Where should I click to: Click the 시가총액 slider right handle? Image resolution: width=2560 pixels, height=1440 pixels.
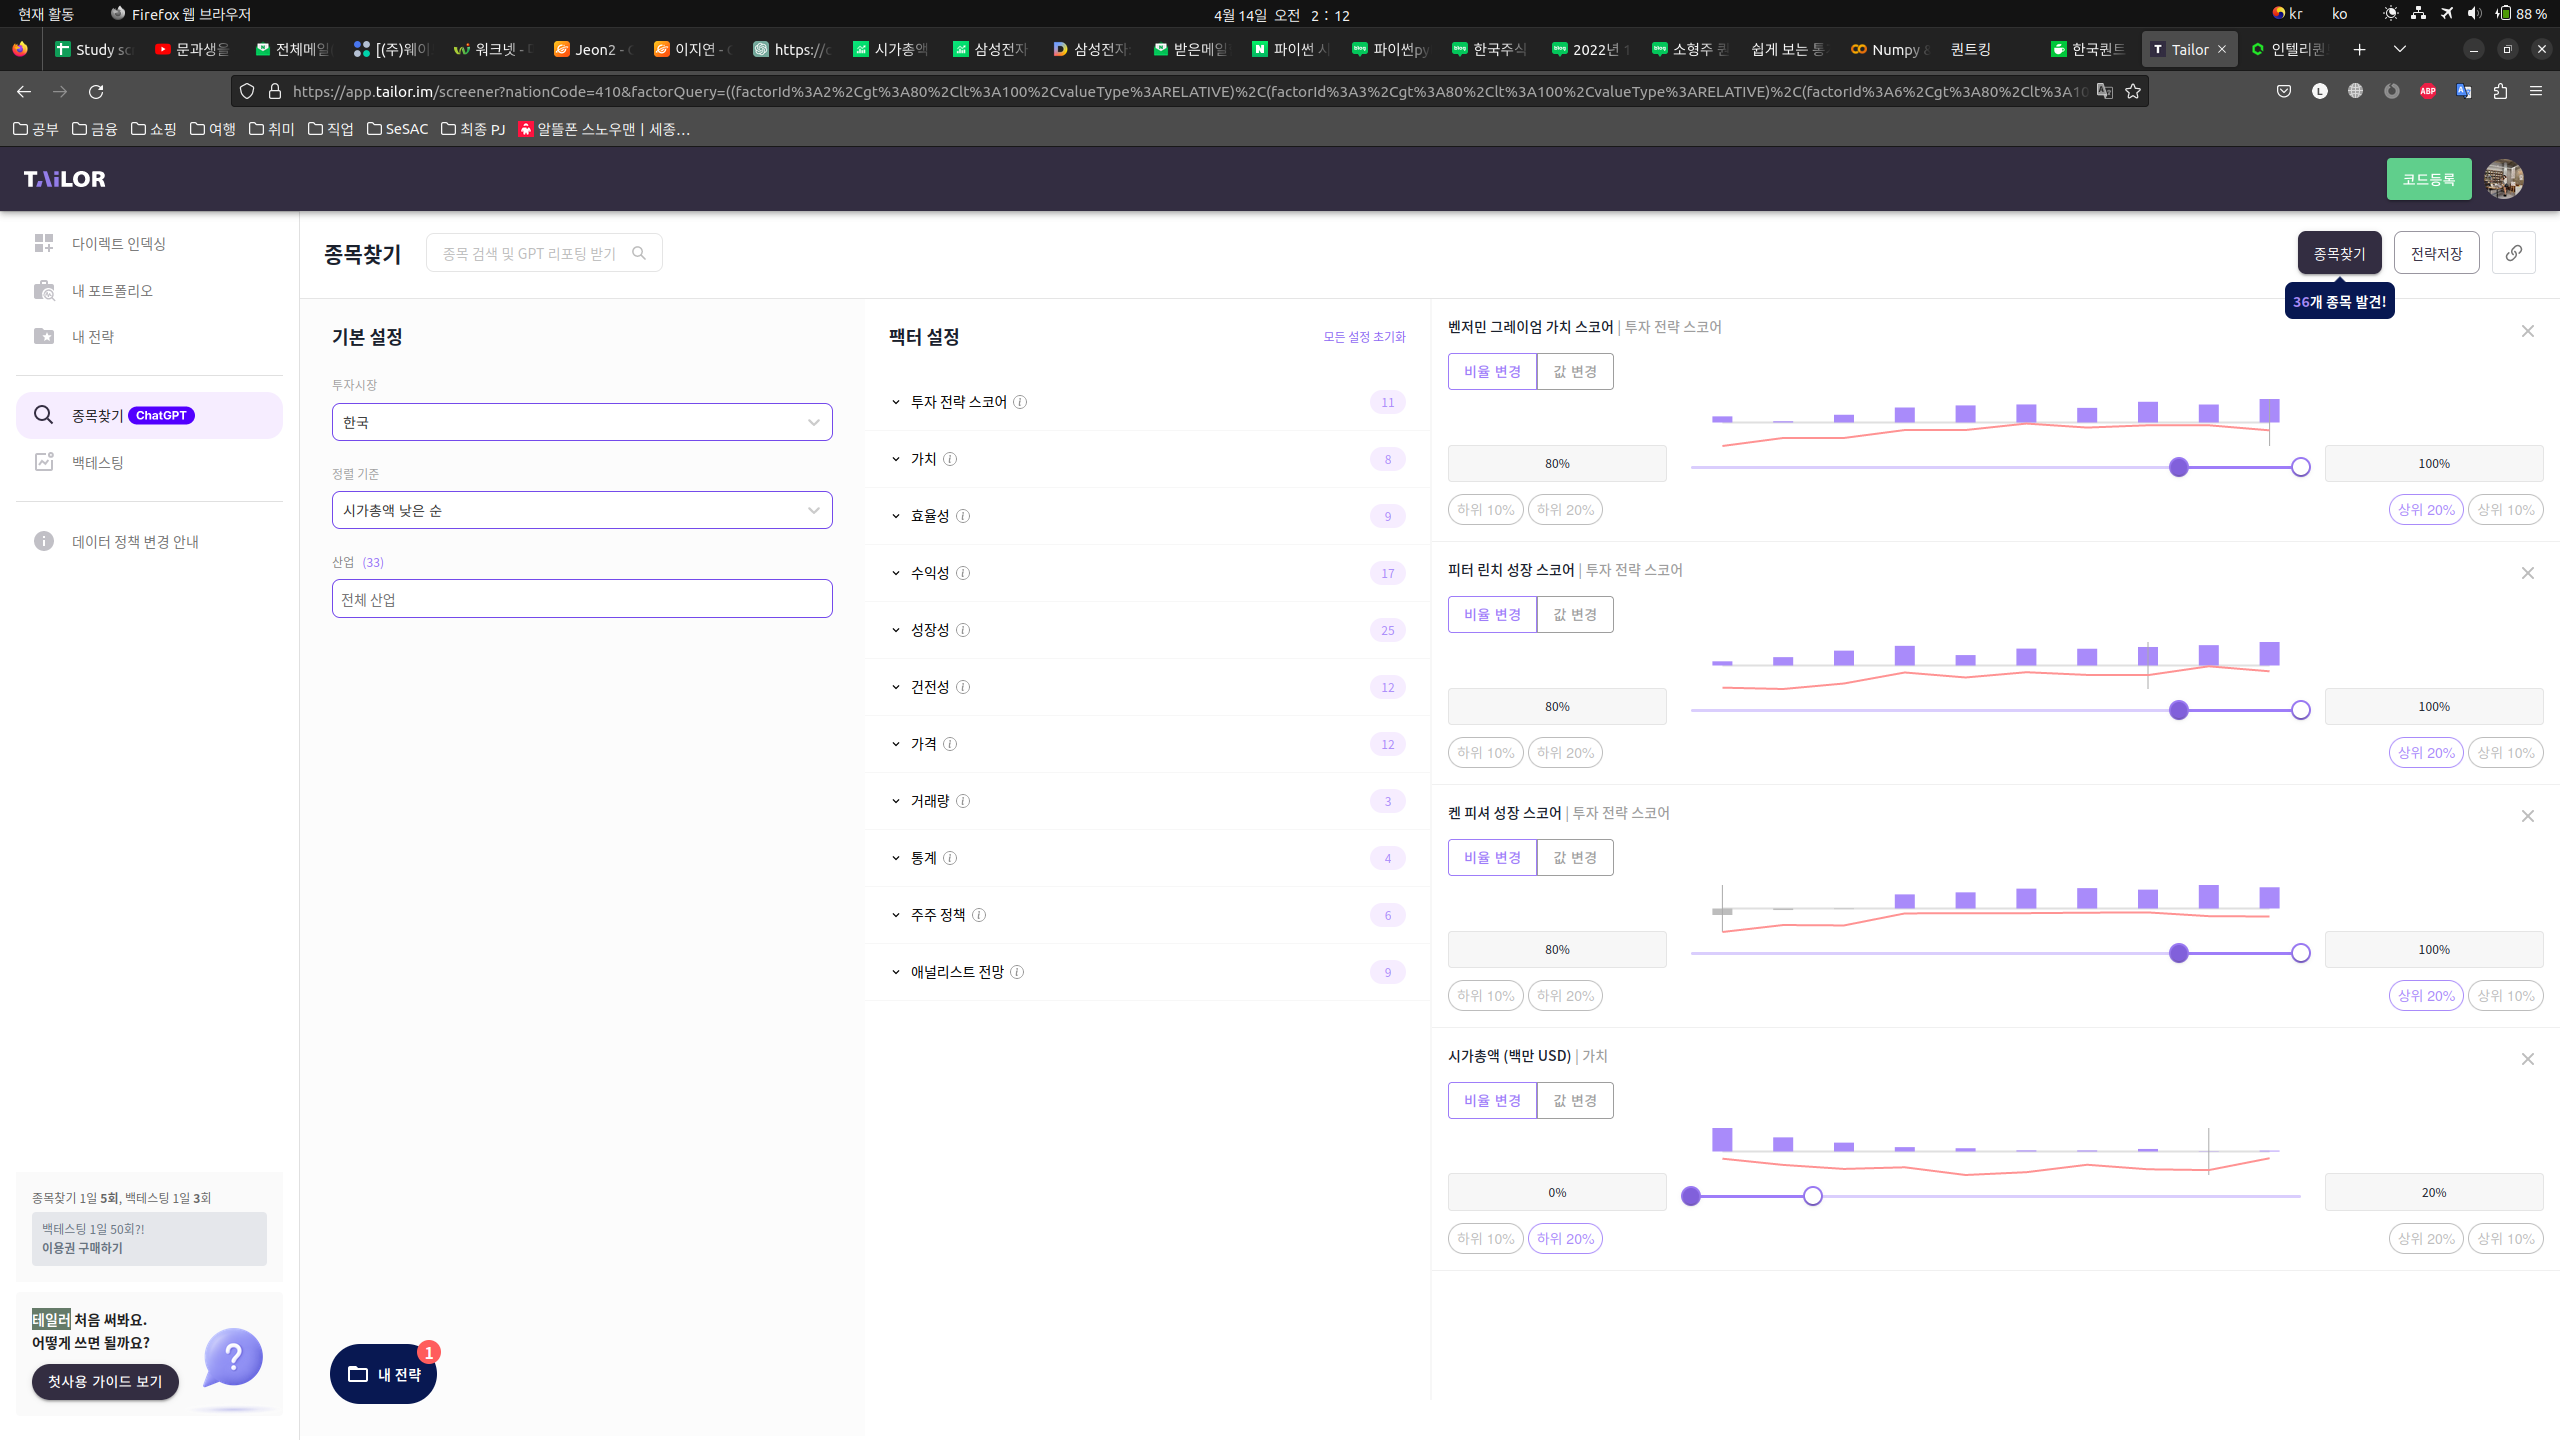pos(1812,1196)
